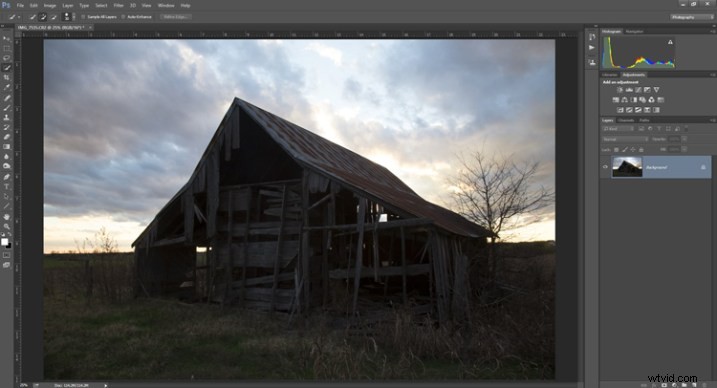Add a Brightness/Contrast adjustment
Viewport: 717px width, 388px height.
tap(620, 90)
